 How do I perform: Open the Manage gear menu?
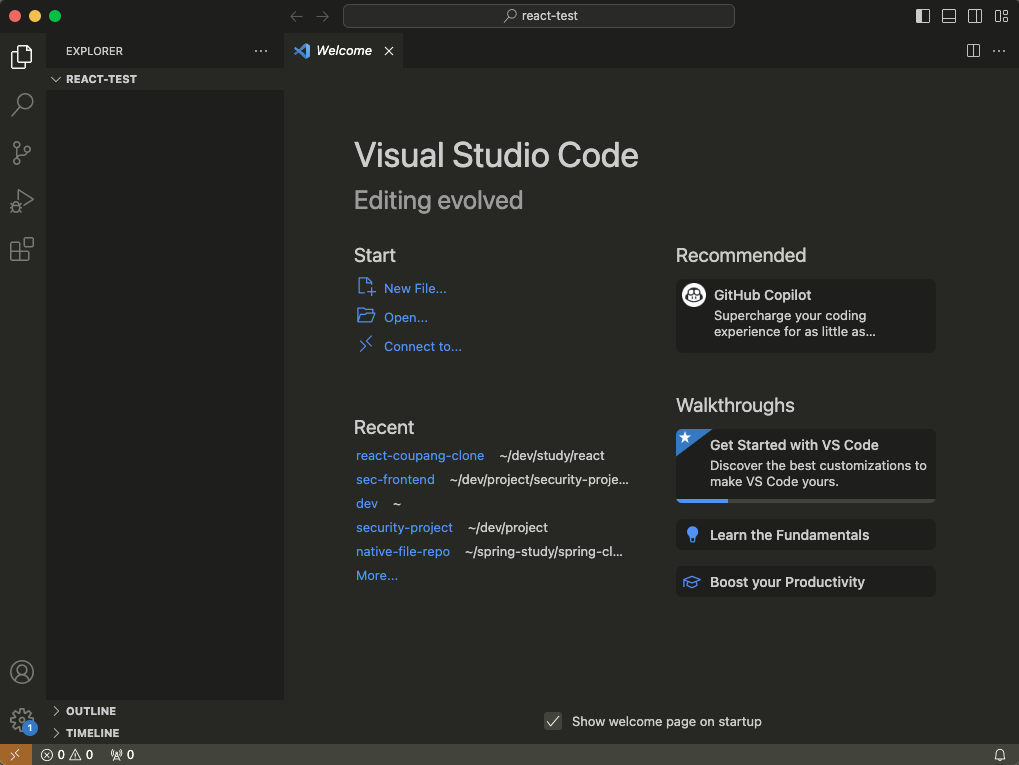[x=22, y=720]
